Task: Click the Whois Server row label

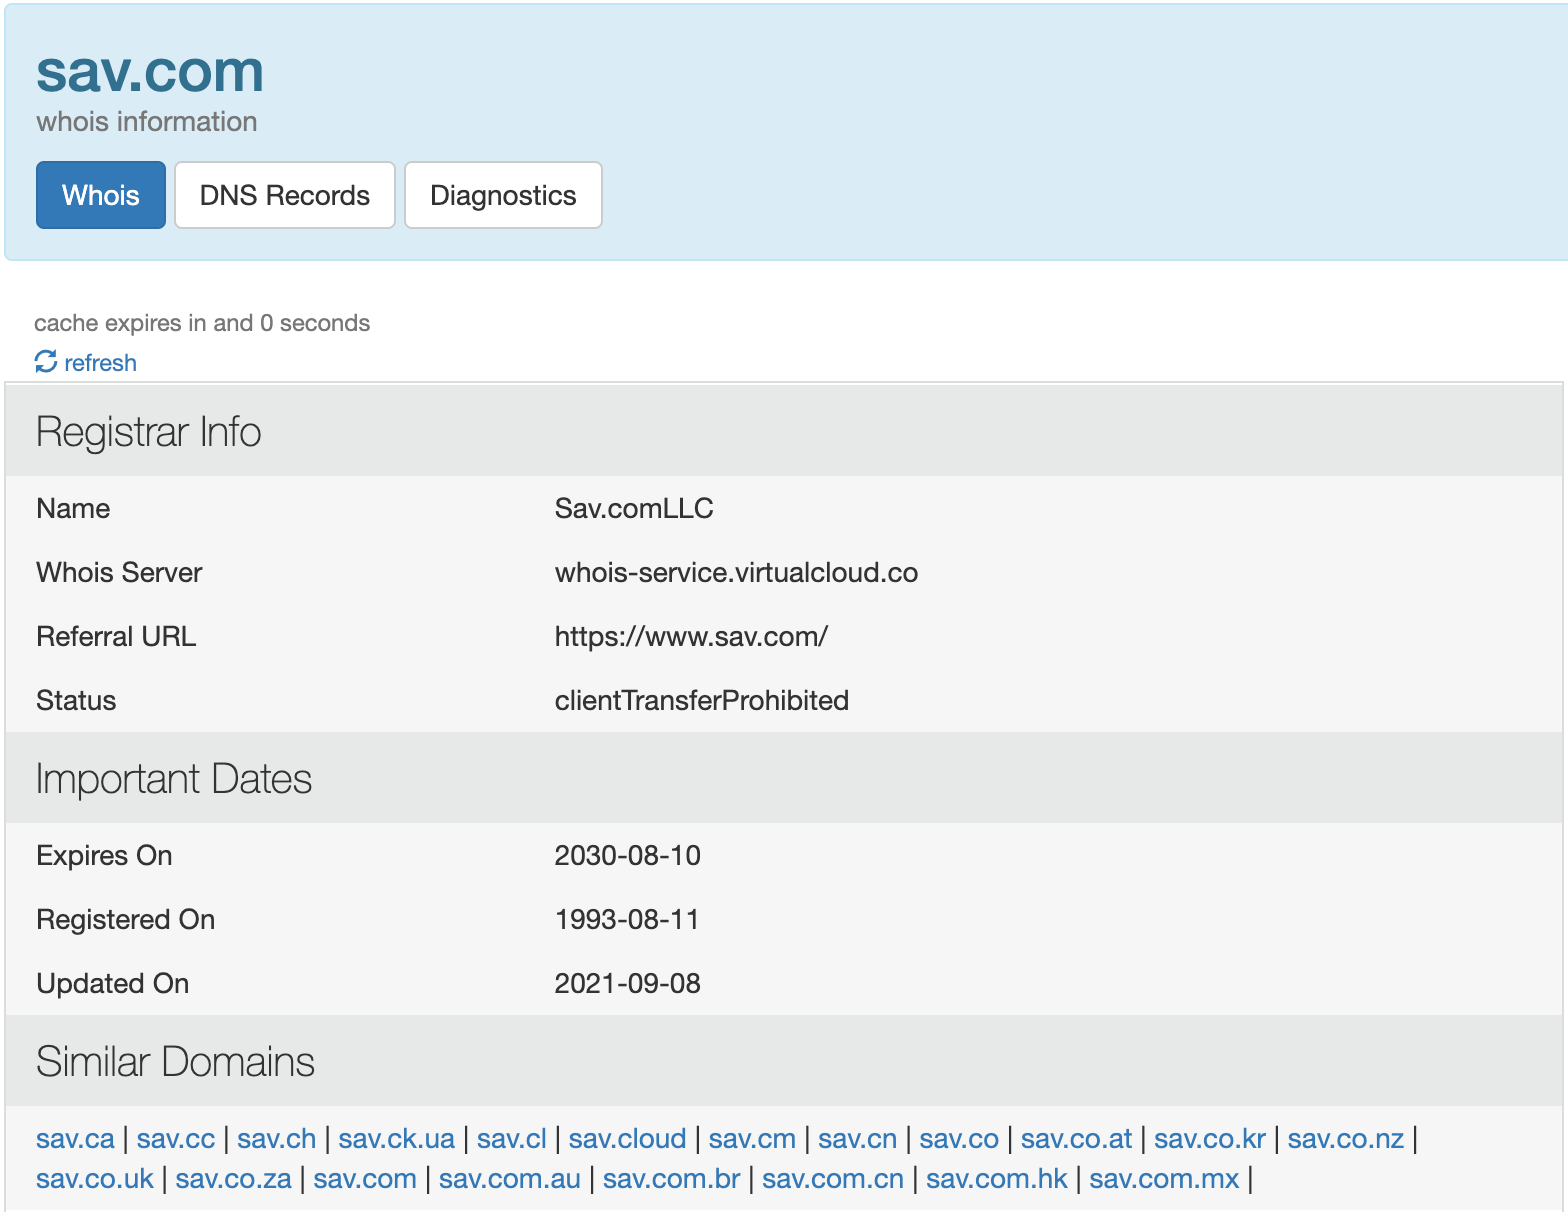Action: click(119, 572)
